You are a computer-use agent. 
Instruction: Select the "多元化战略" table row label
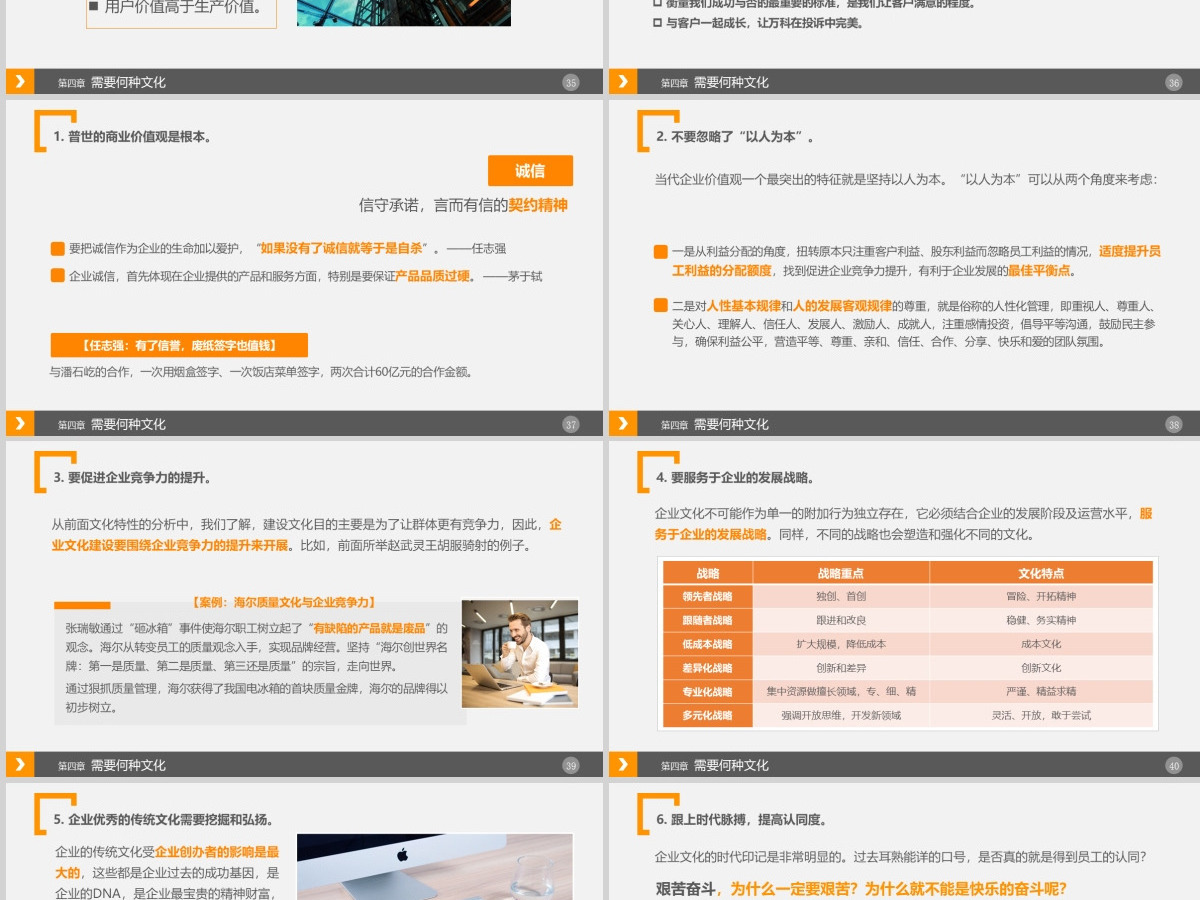coord(708,716)
